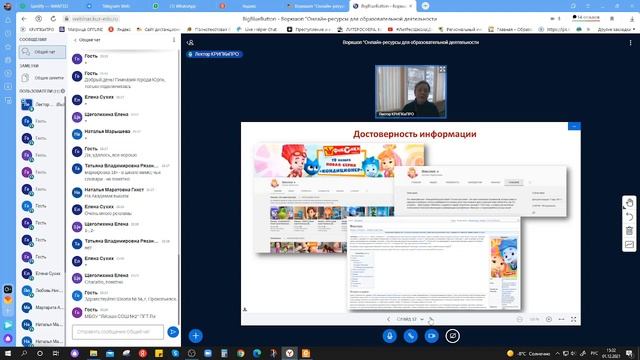
Task: Click Наталья Марышева's chat message name
Action: (107, 131)
